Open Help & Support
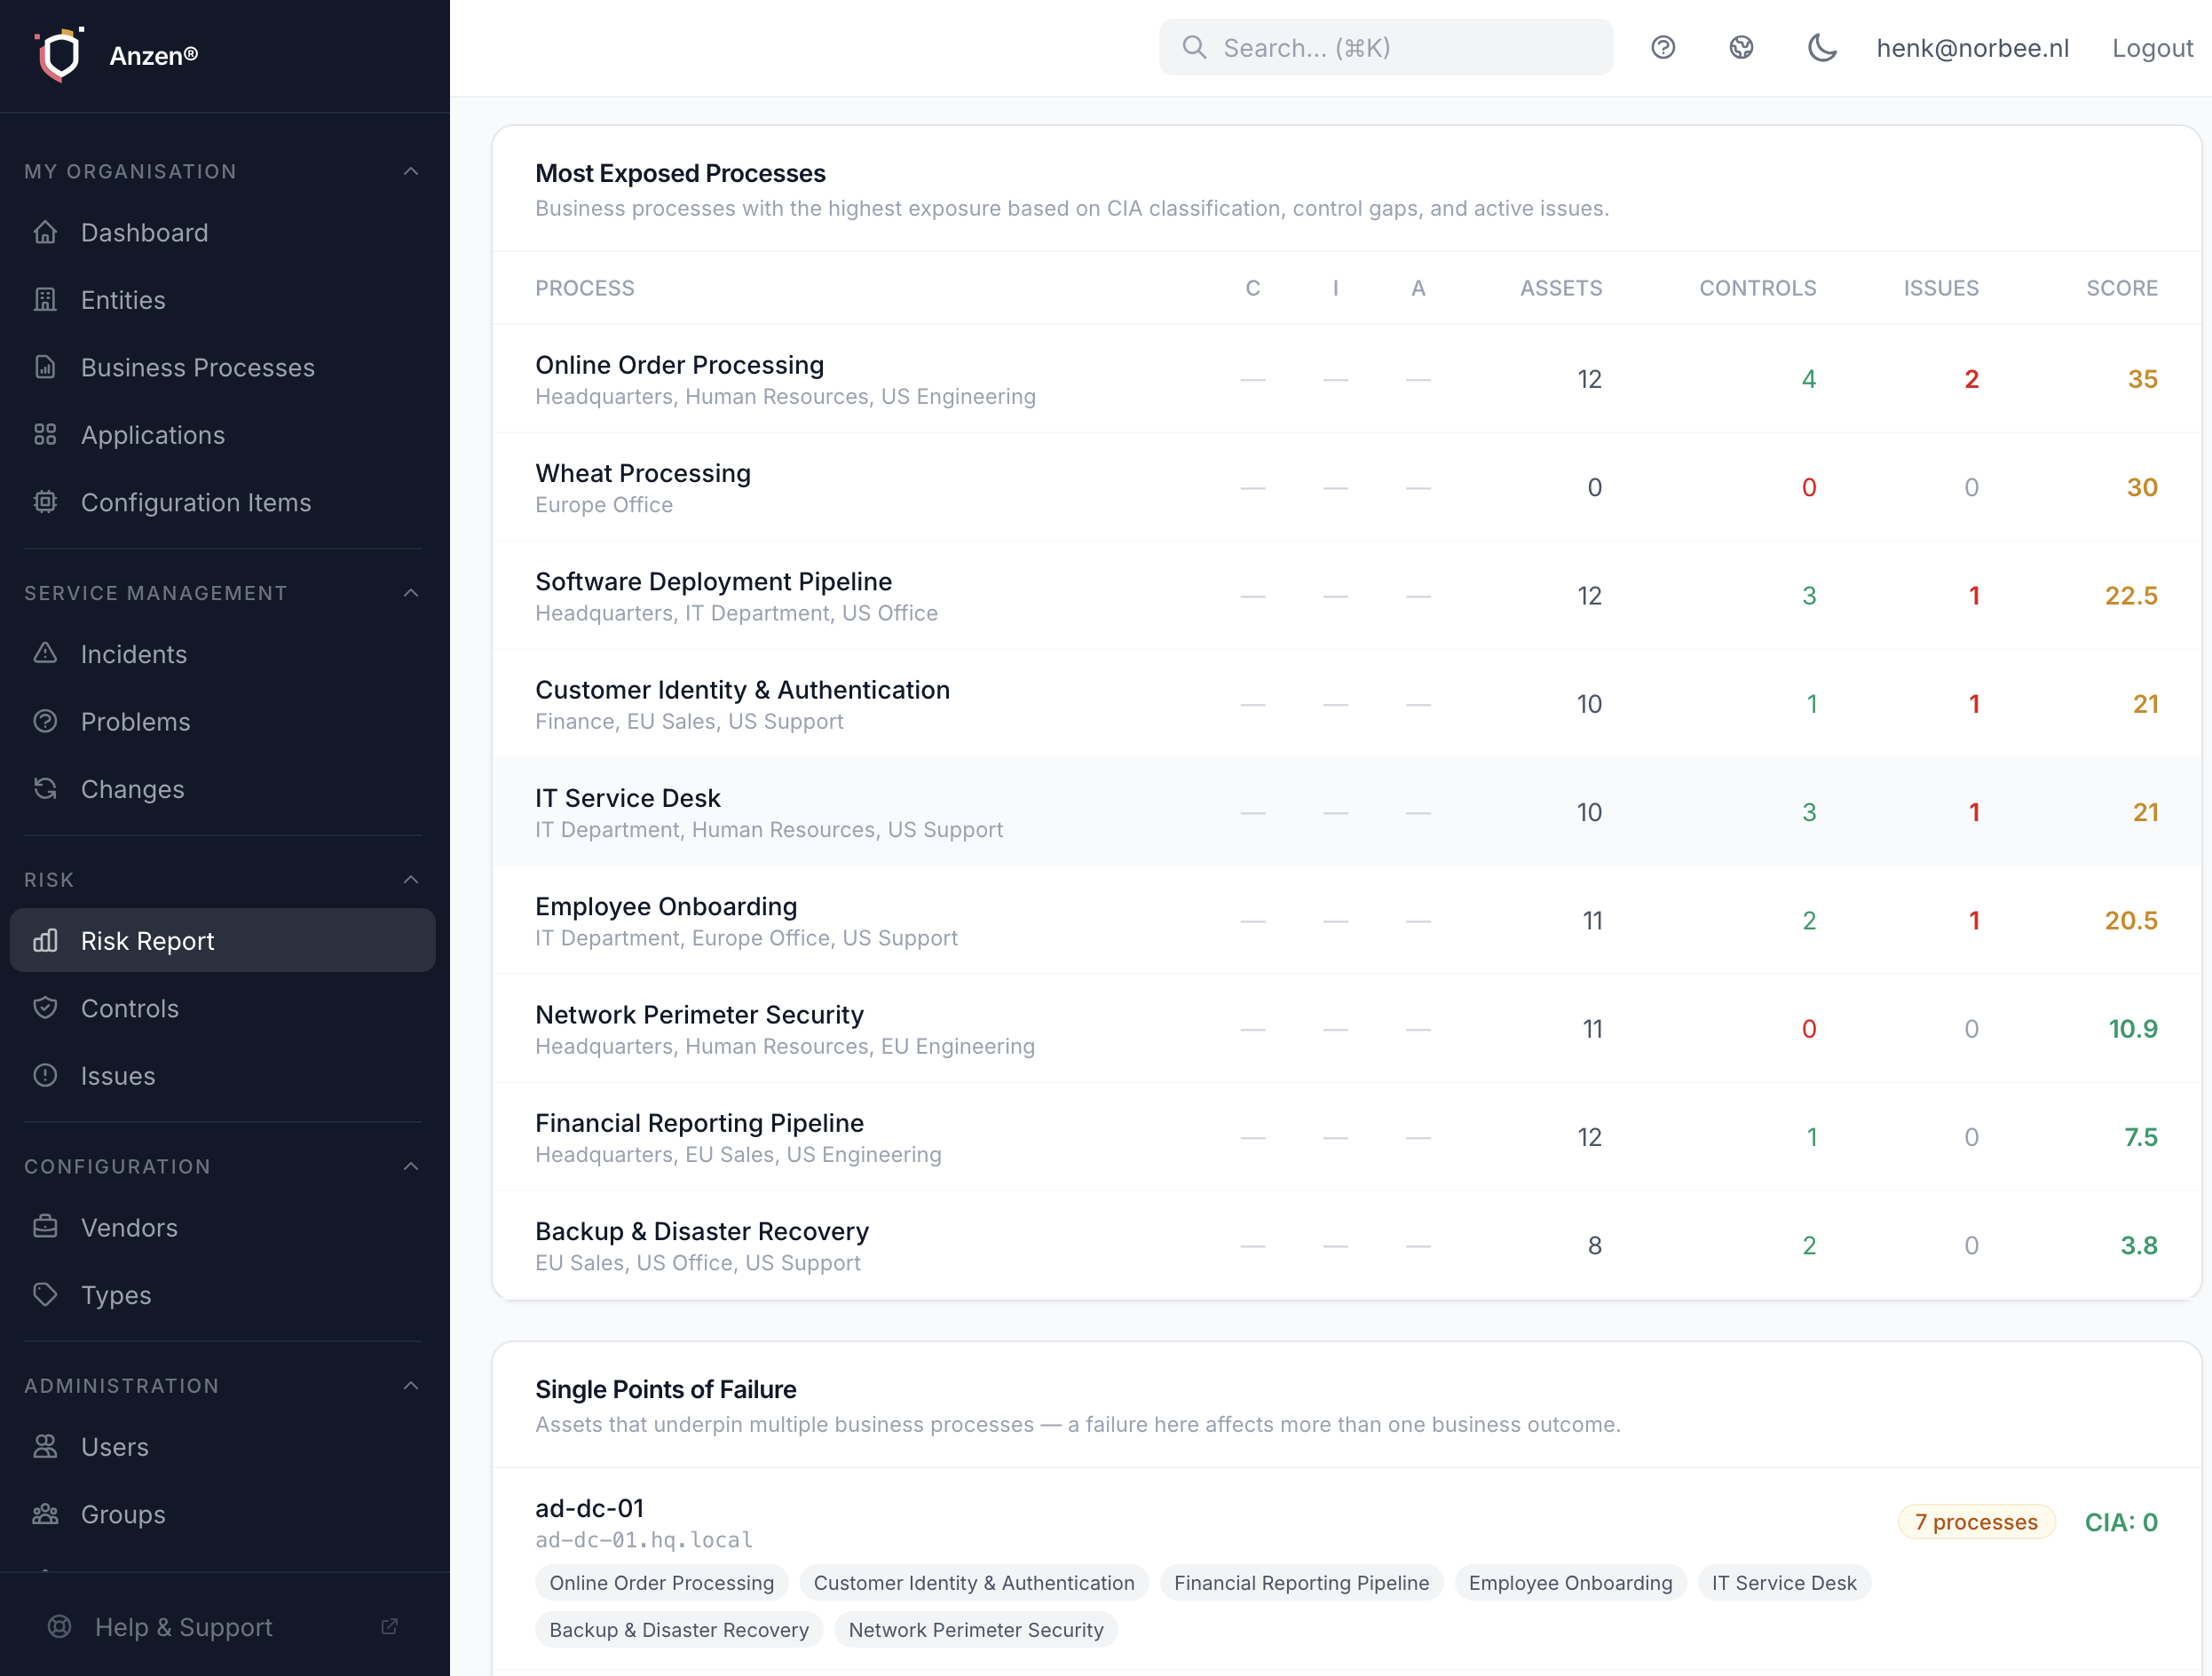 pyautogui.click(x=183, y=1627)
